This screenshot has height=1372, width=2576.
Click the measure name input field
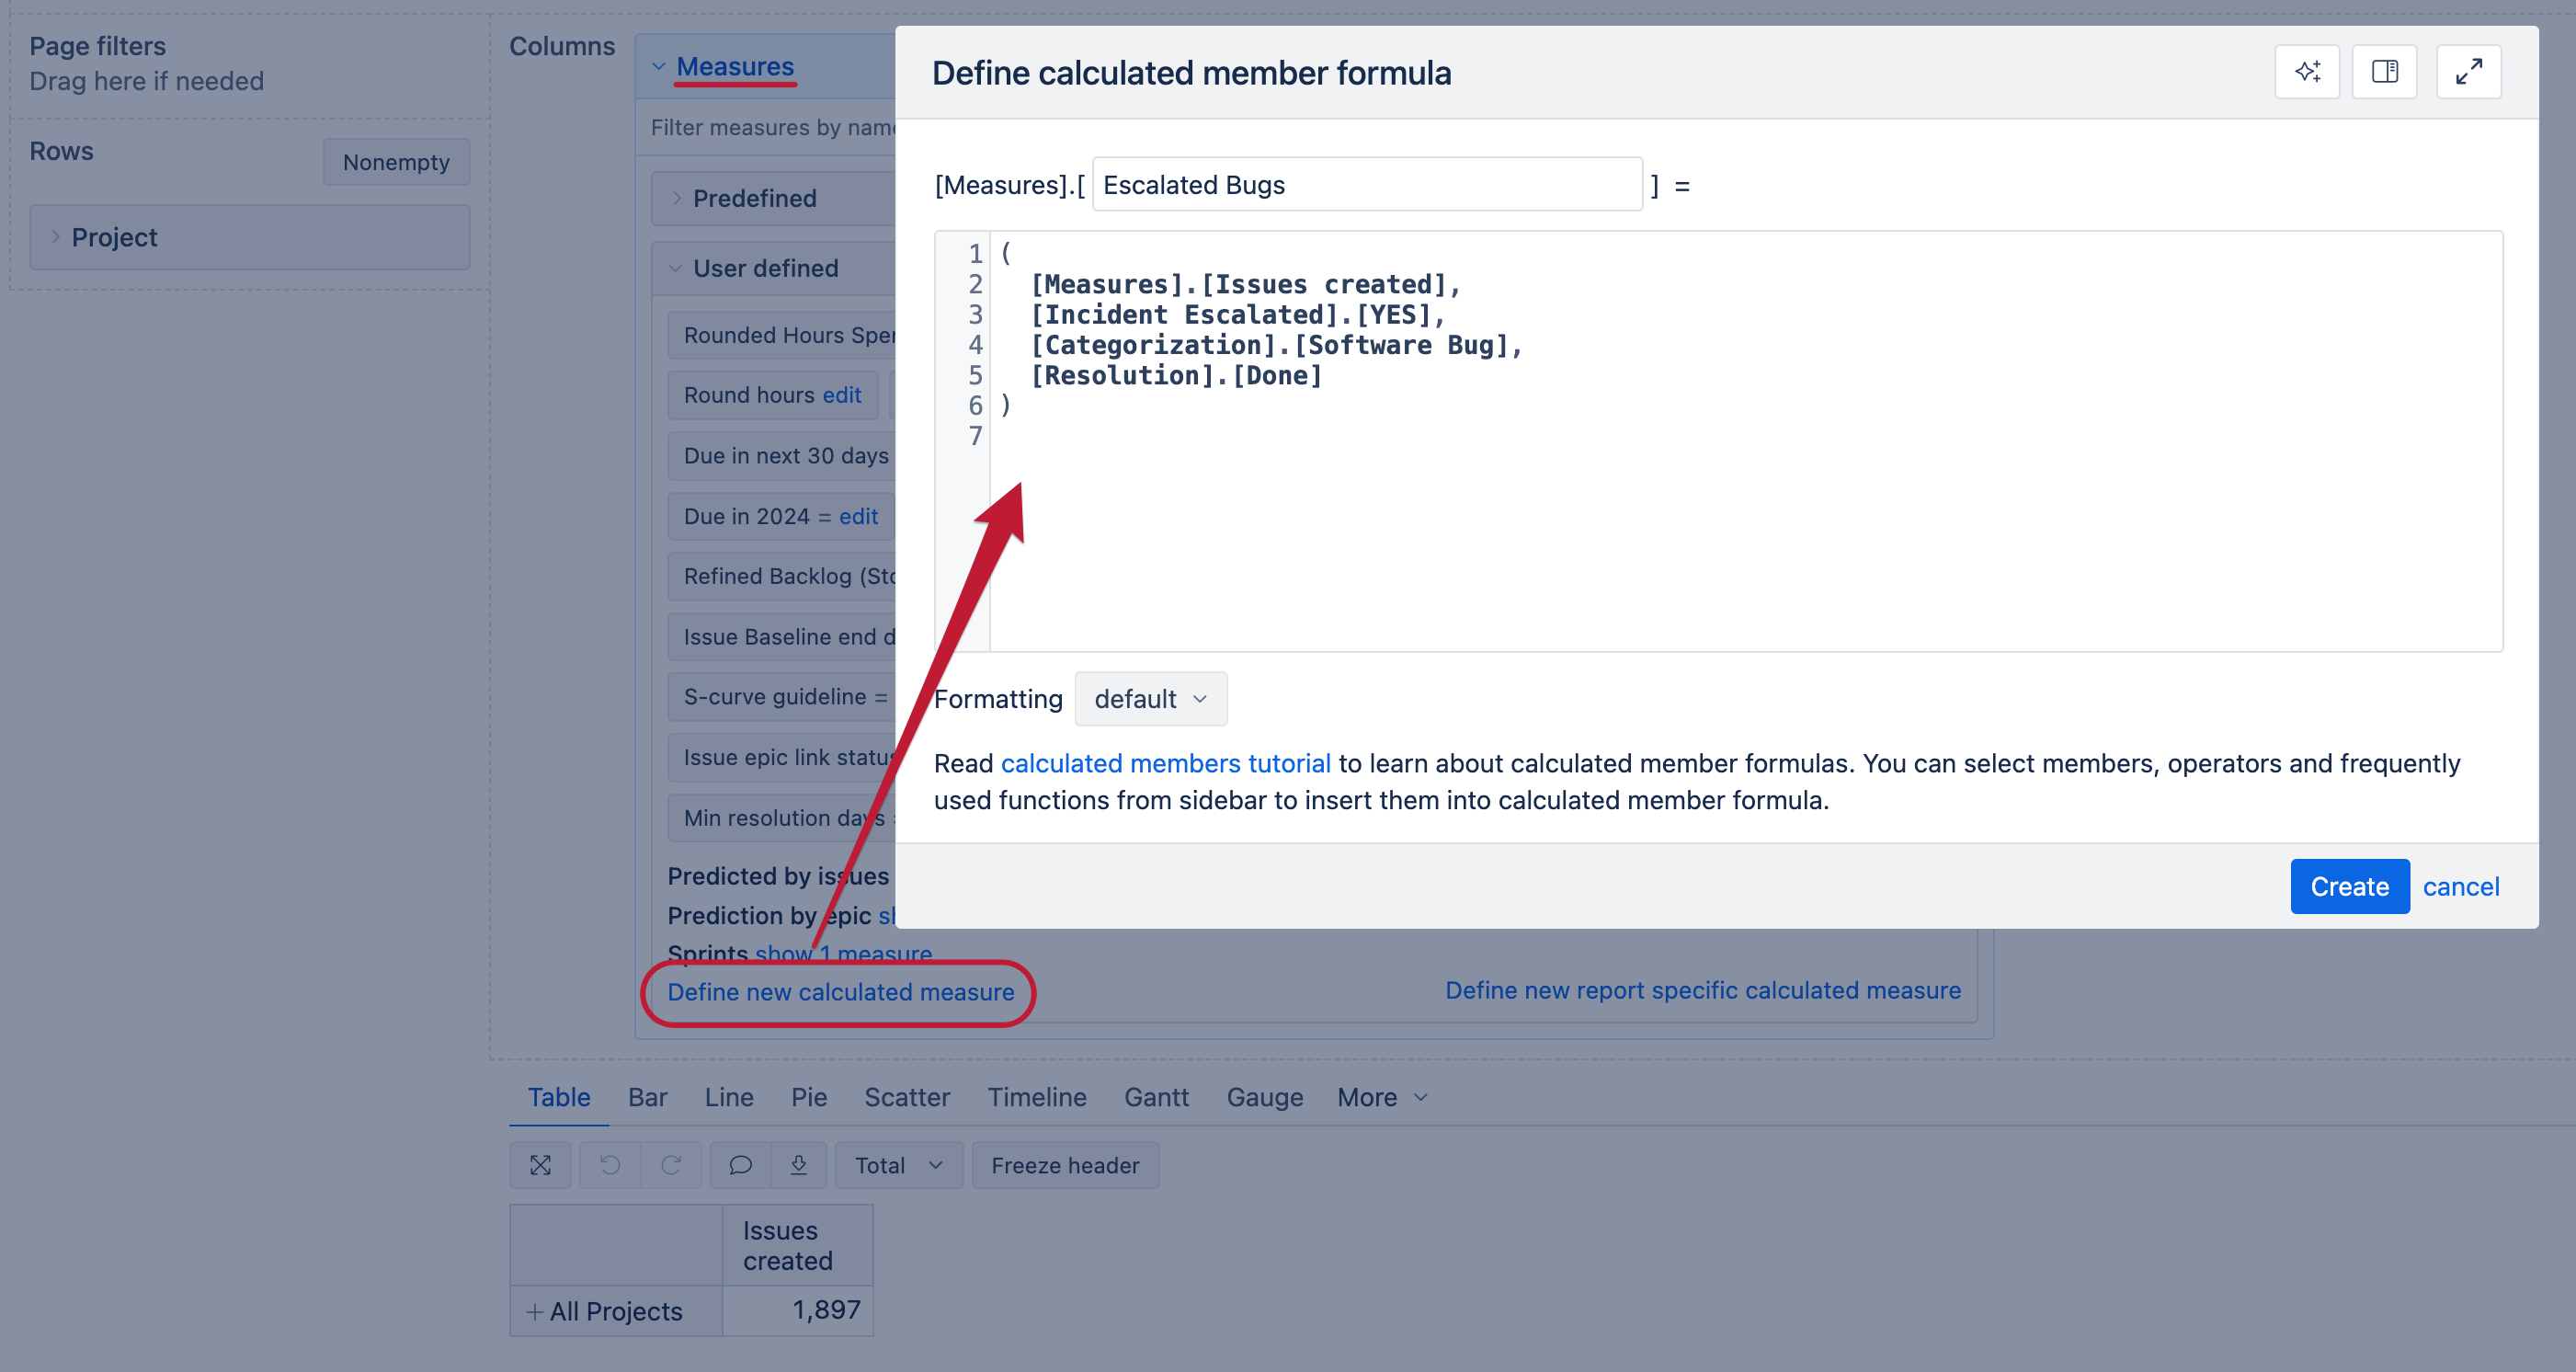(1366, 185)
